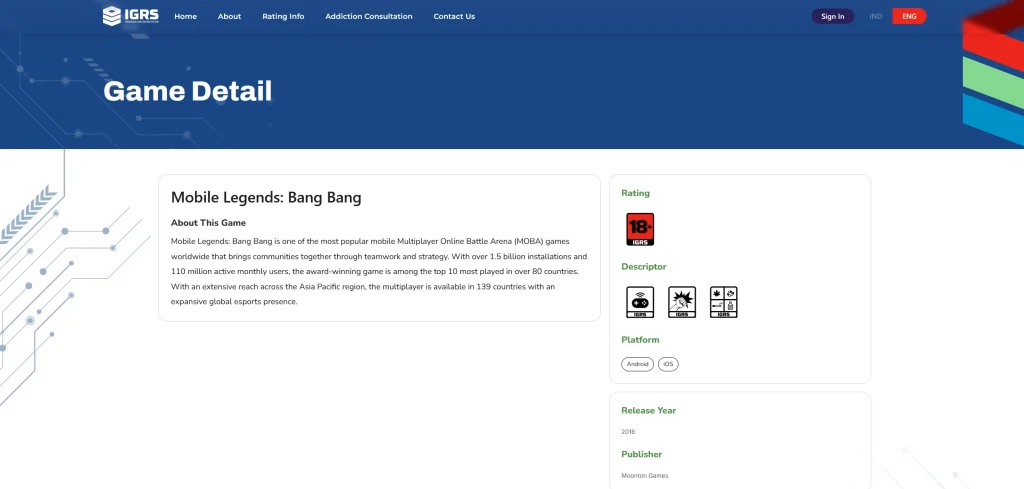The height and width of the screenshot is (489, 1024).
Task: Click the IGRS logo in the header
Action: [130, 16]
